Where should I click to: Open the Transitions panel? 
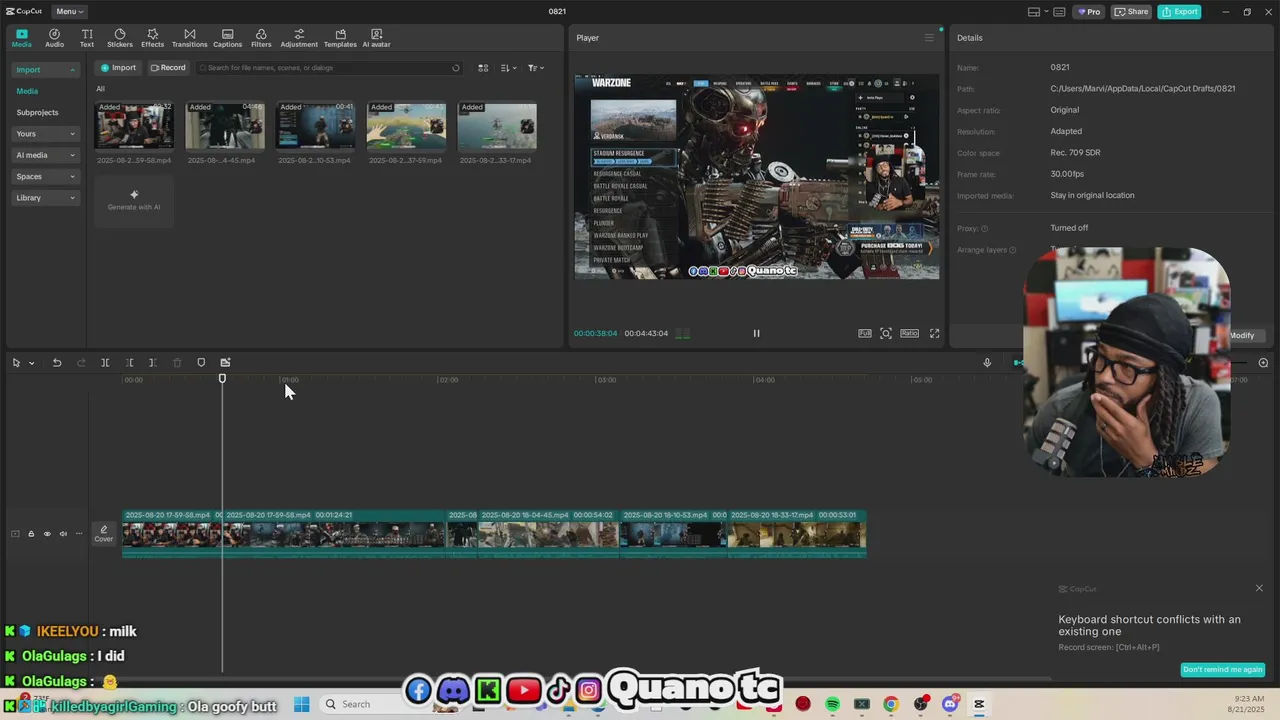pyautogui.click(x=189, y=38)
